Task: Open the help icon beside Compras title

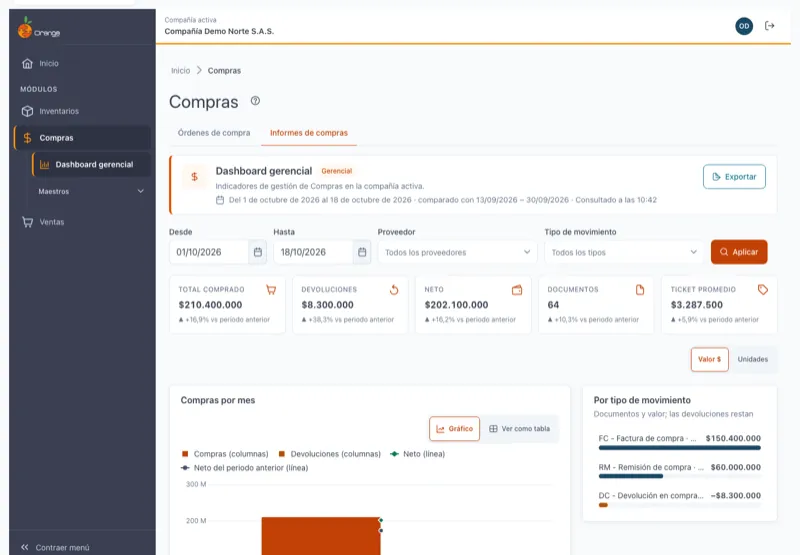Action: pyautogui.click(x=255, y=101)
